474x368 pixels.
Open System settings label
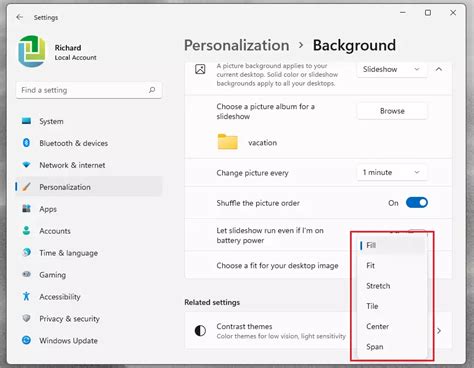[x=51, y=121]
